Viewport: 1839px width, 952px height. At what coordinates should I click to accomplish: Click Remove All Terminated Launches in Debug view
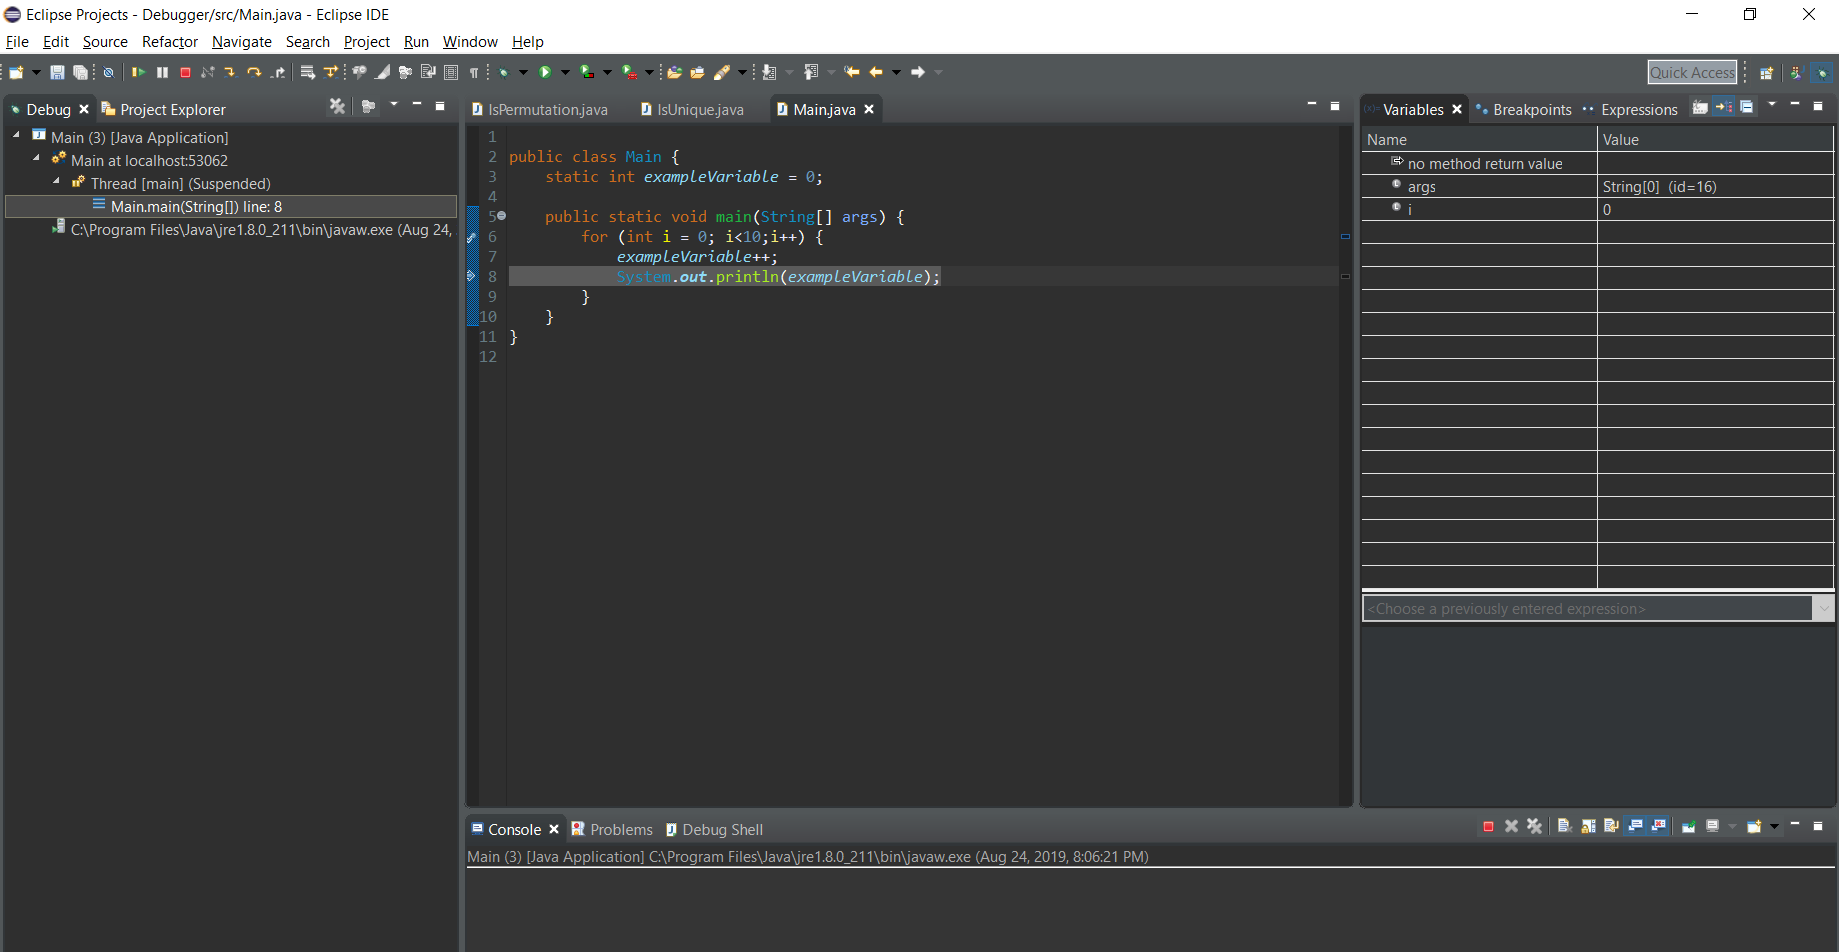tap(337, 106)
